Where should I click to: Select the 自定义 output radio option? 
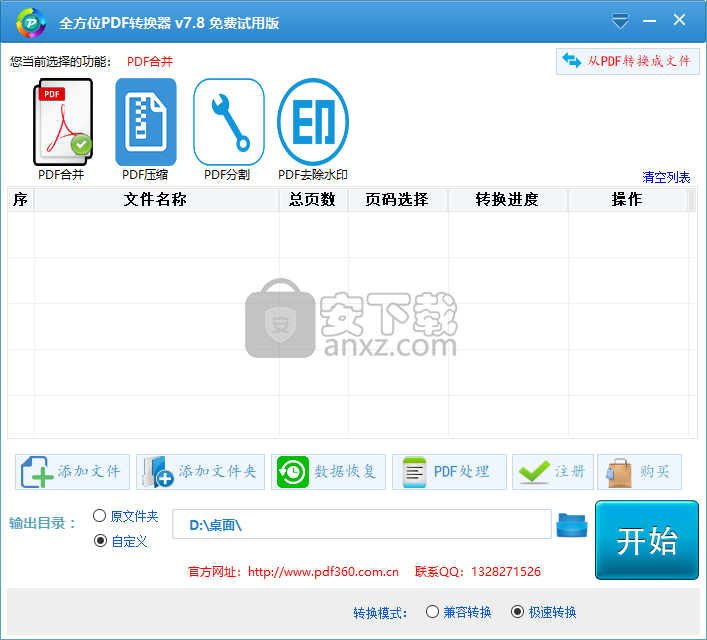pyautogui.click(x=100, y=541)
